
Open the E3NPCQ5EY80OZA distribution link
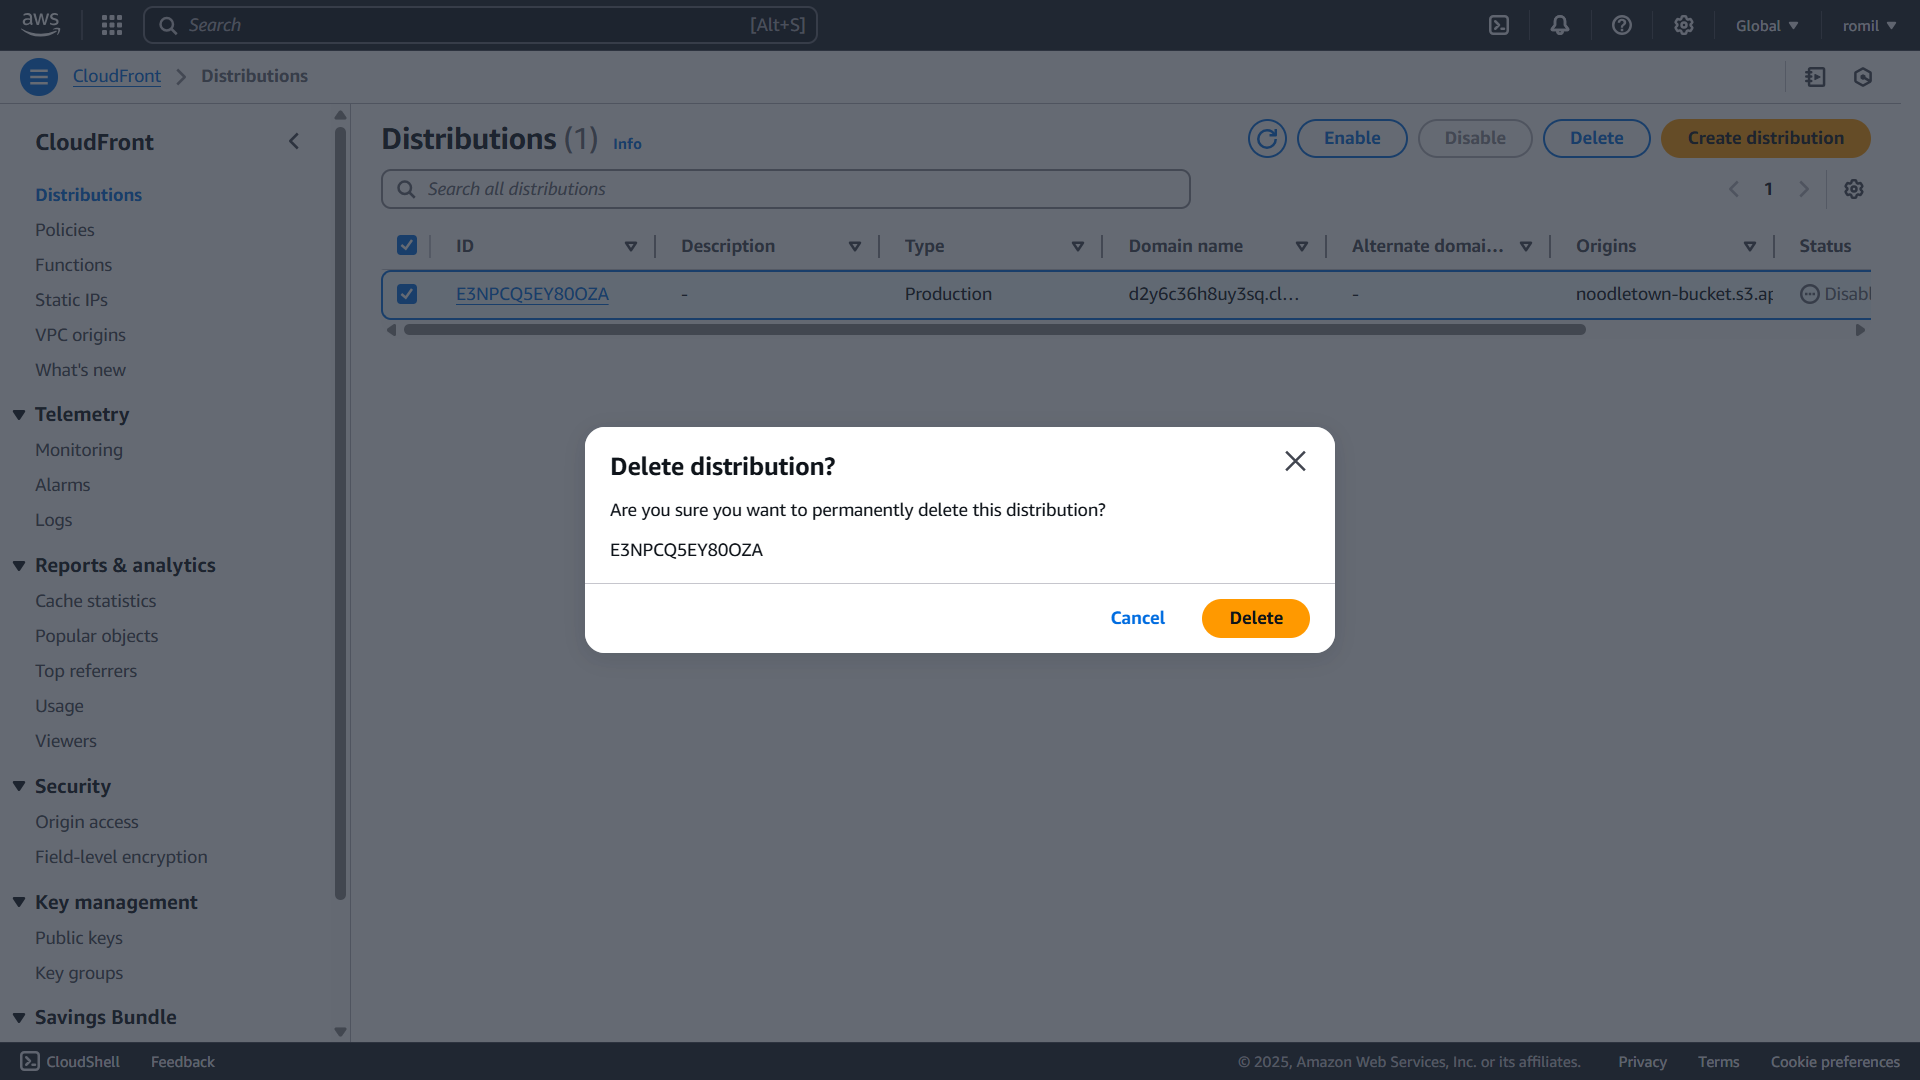(x=532, y=294)
